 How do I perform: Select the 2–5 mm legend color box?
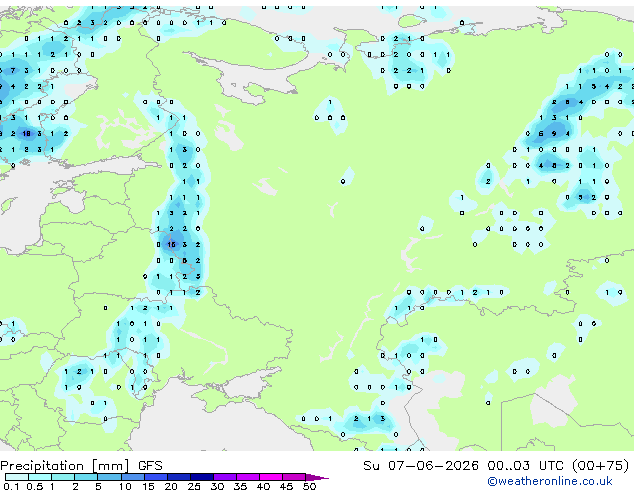(x=86, y=477)
